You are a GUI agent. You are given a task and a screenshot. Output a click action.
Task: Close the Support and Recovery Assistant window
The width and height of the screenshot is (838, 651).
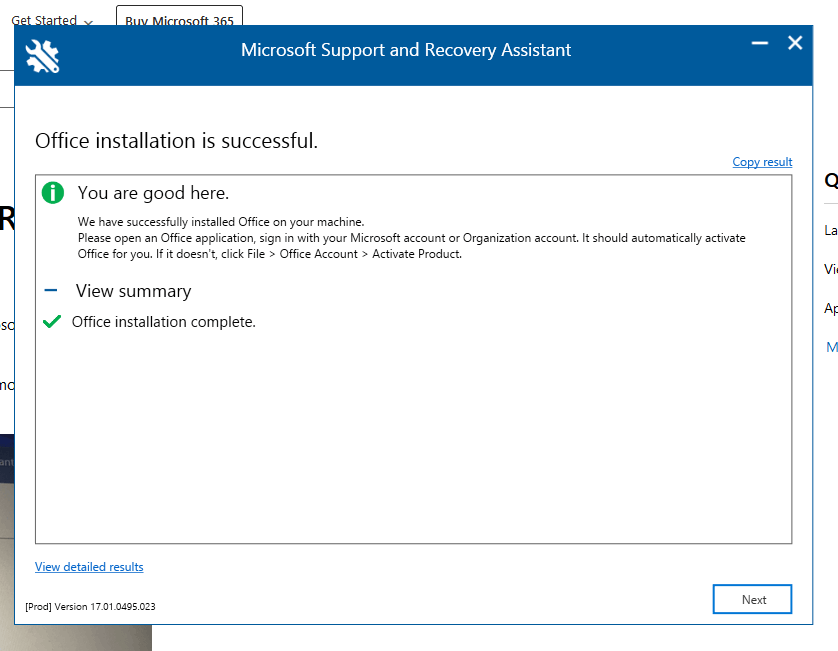[795, 43]
